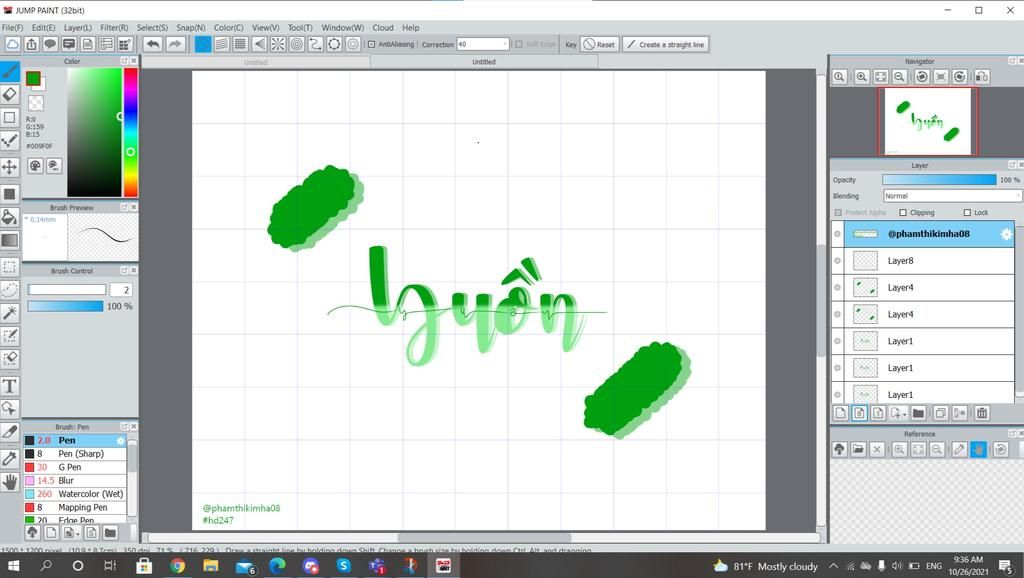The height and width of the screenshot is (578, 1024).
Task: Select the G Pen brush
Action: click(75, 467)
